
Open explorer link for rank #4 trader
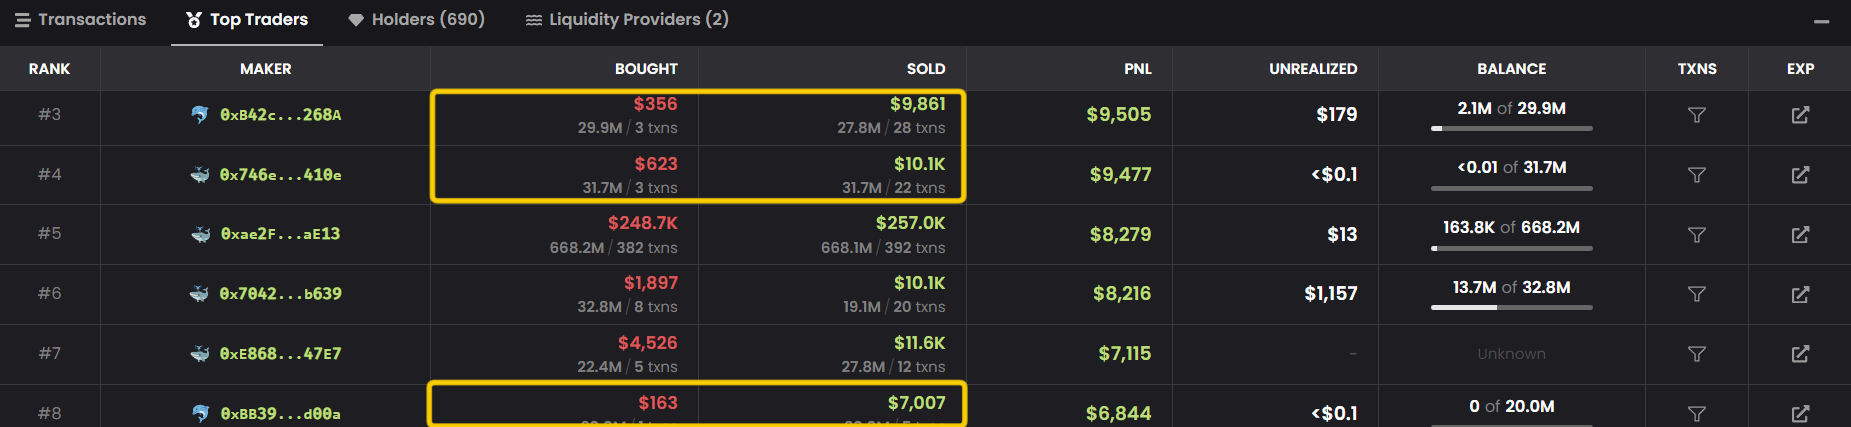tap(1800, 175)
